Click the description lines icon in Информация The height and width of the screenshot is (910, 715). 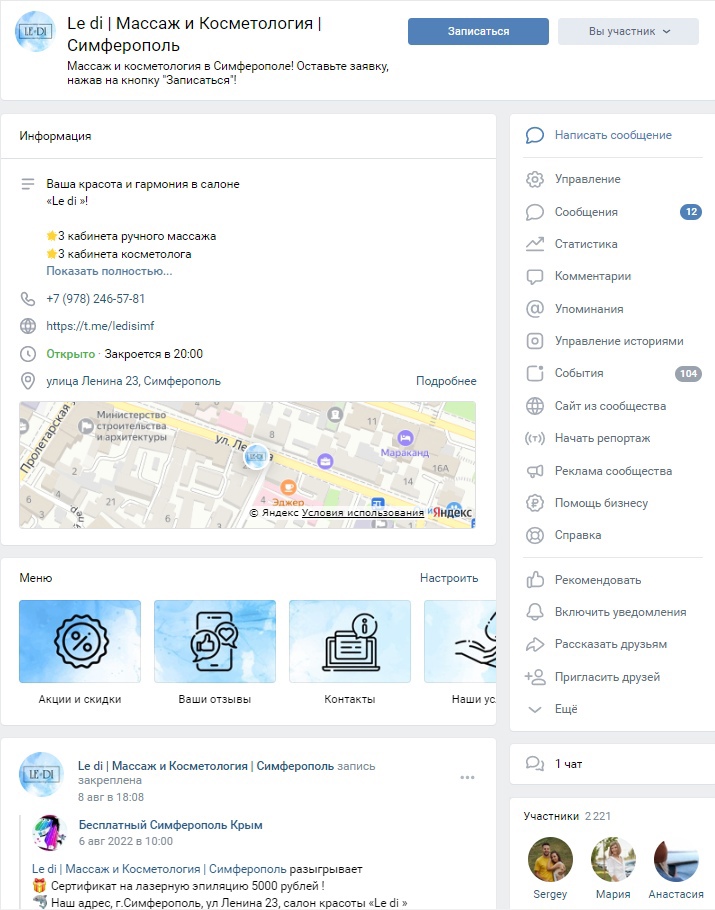pyautogui.click(x=28, y=184)
